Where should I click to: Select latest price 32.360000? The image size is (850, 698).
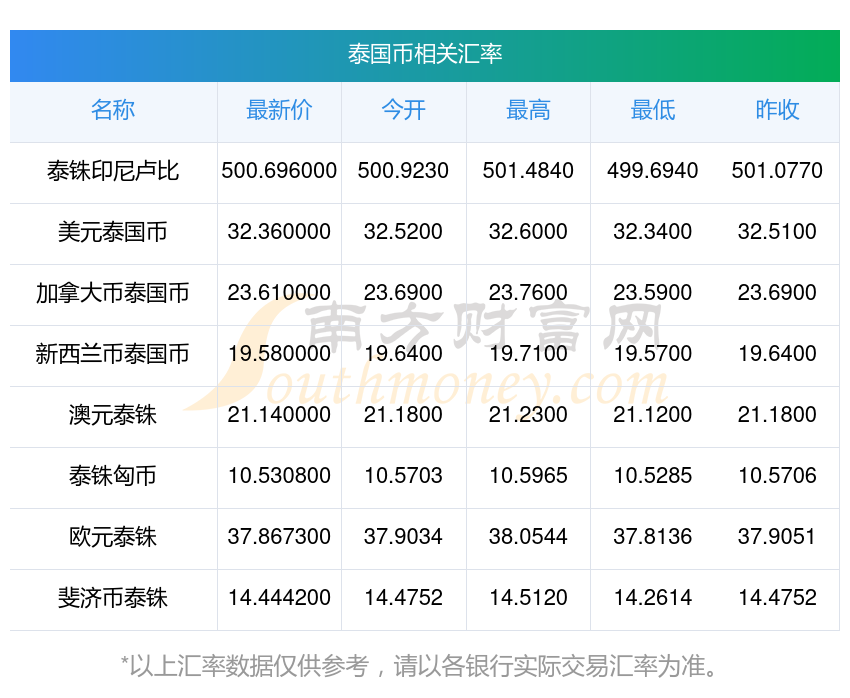[x=279, y=231]
